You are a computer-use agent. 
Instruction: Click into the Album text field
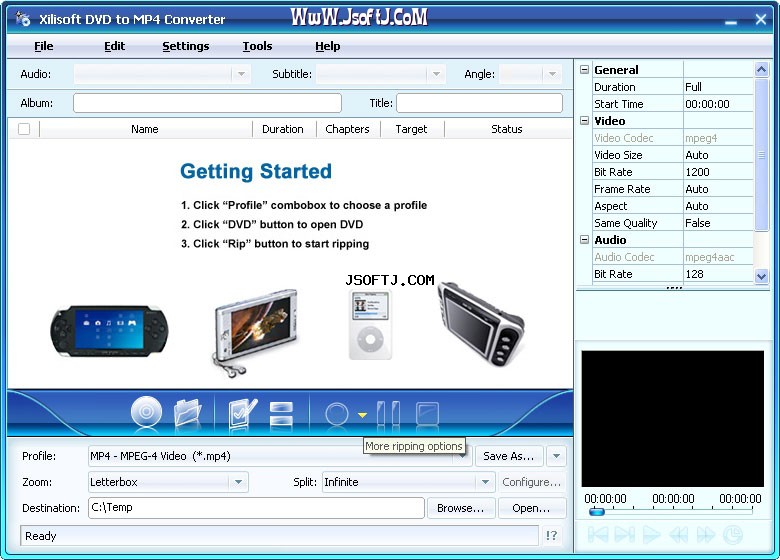pos(207,103)
